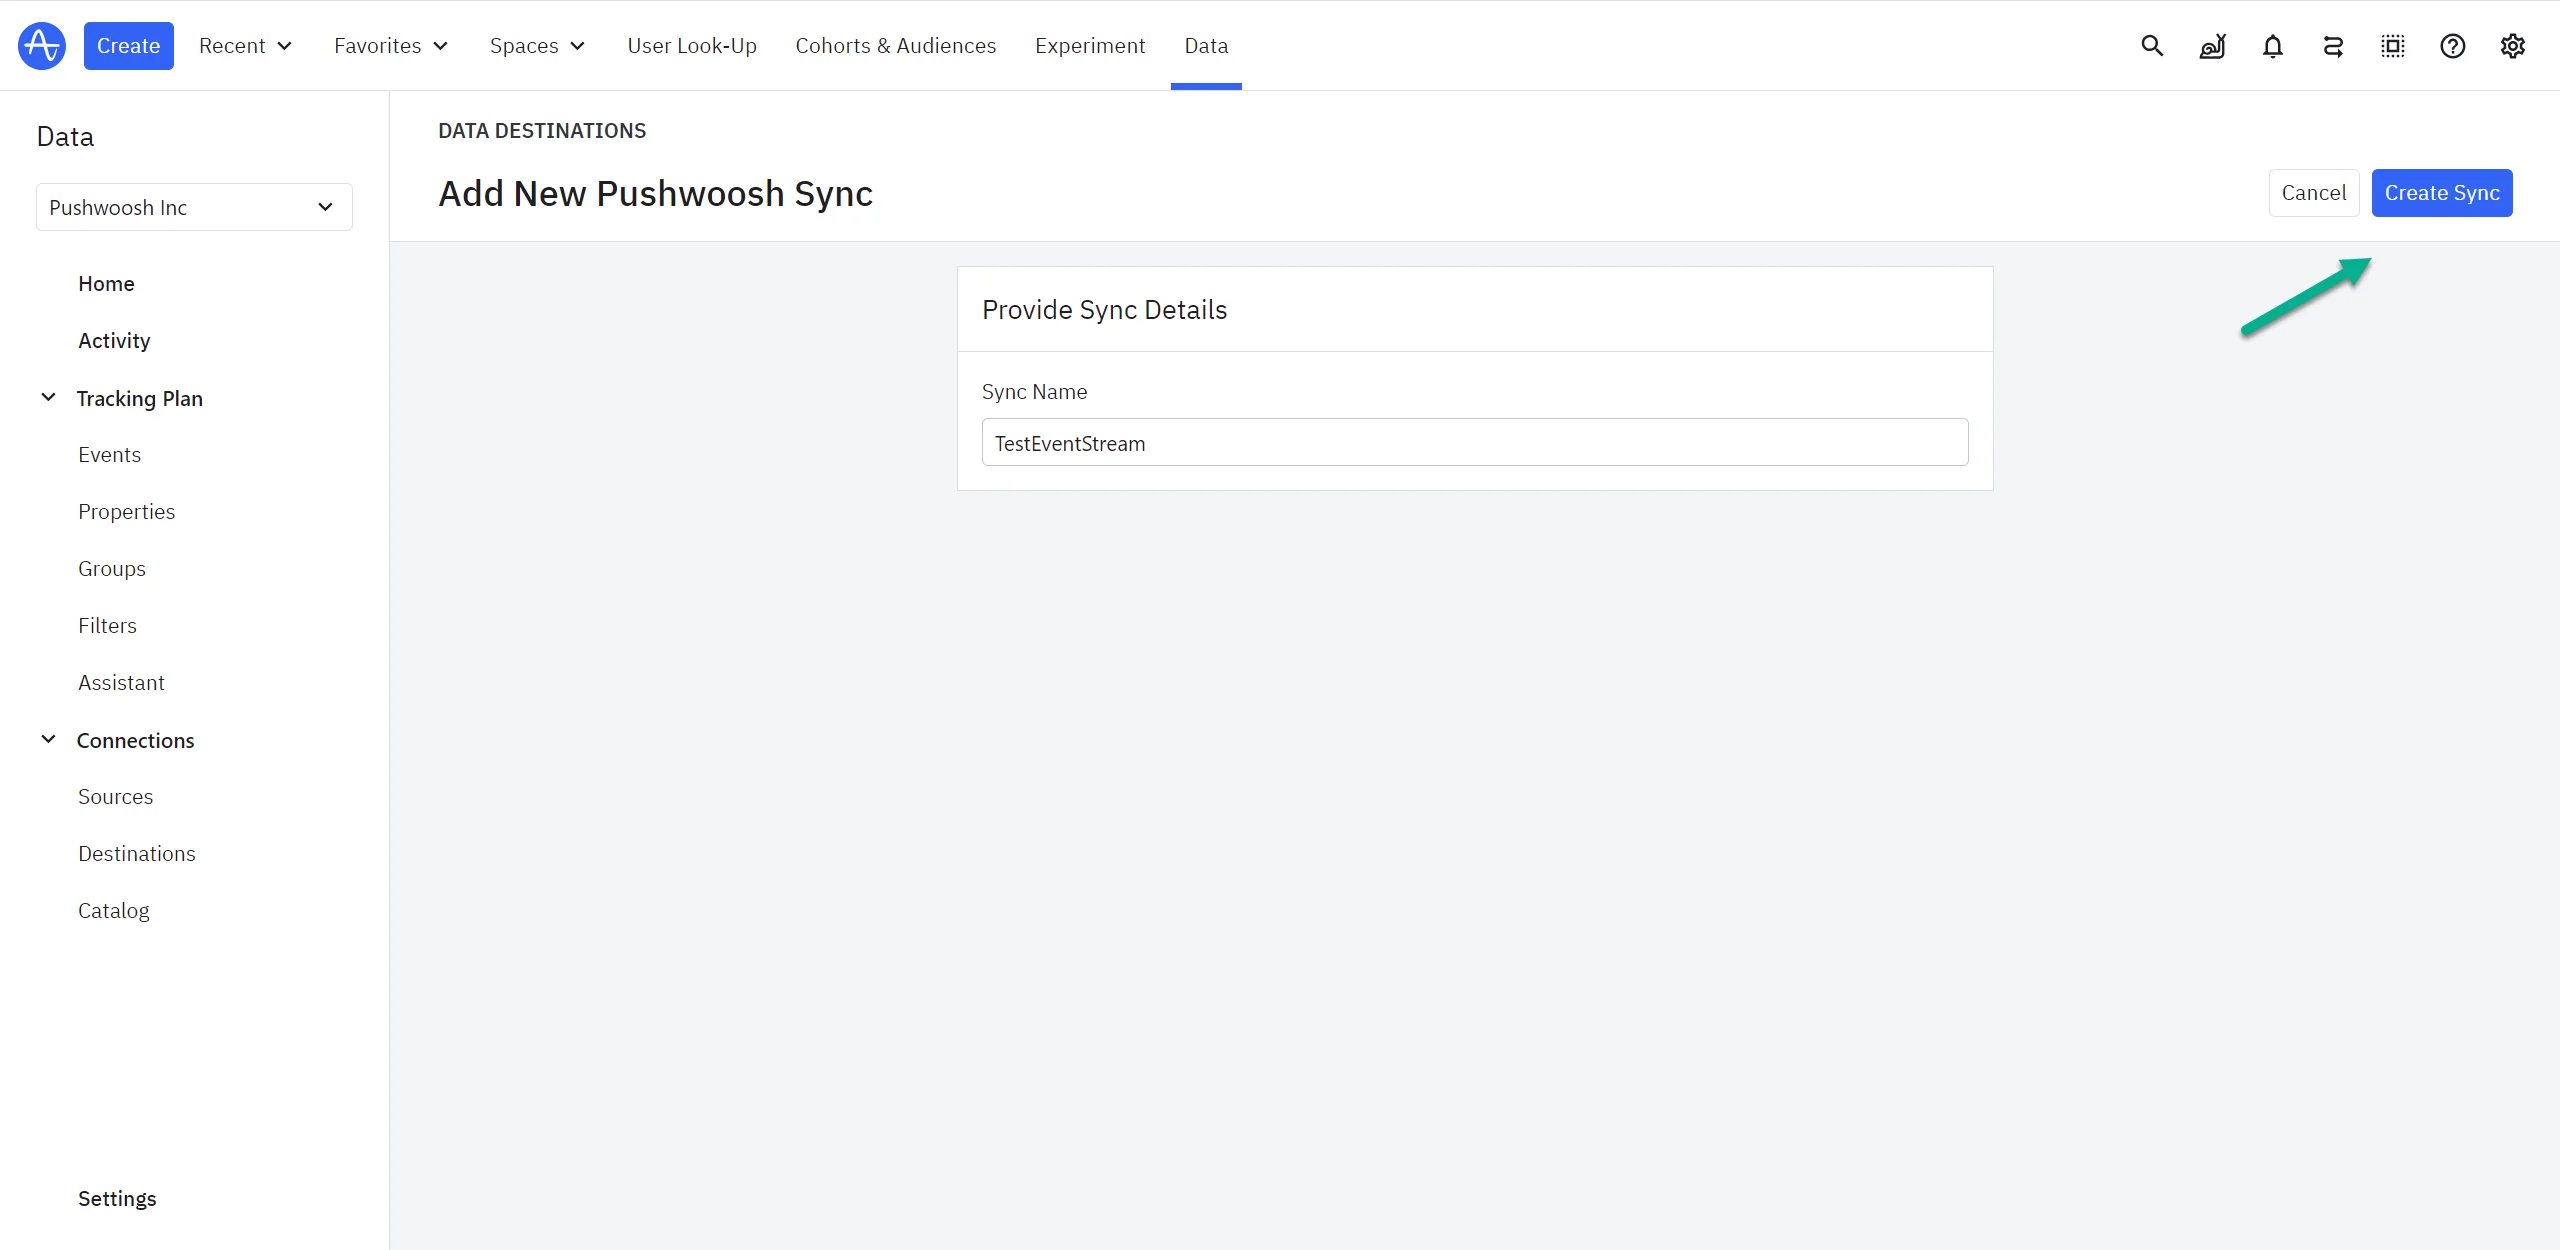Expand the Recent dropdown menu
This screenshot has height=1250, width=2560.
[245, 46]
